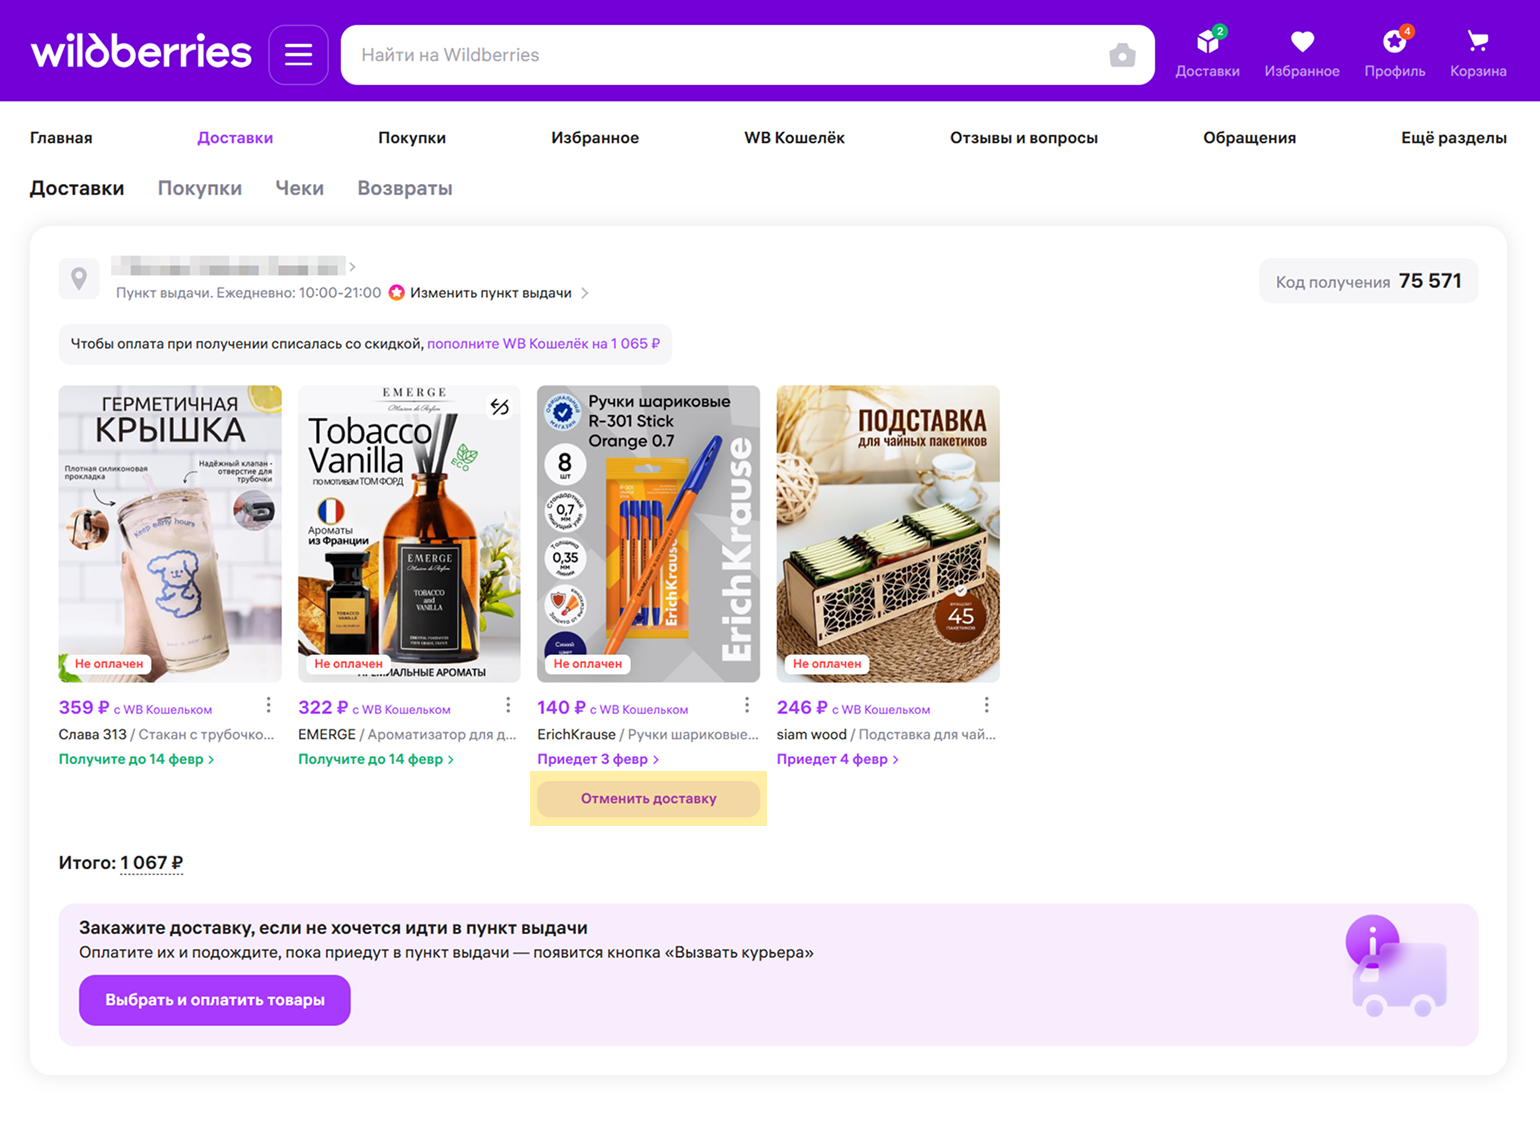The width and height of the screenshot is (1540, 1141).
Task: Follow link to top up WB Кошелёк
Action: click(x=543, y=344)
